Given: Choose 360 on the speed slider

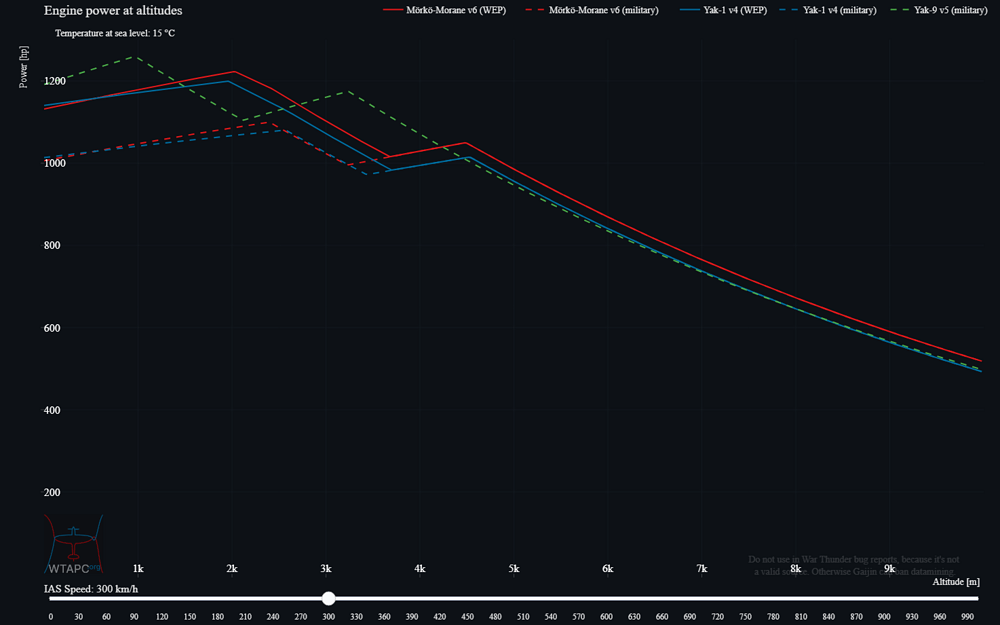Looking at the screenshot, I should tap(384, 617).
